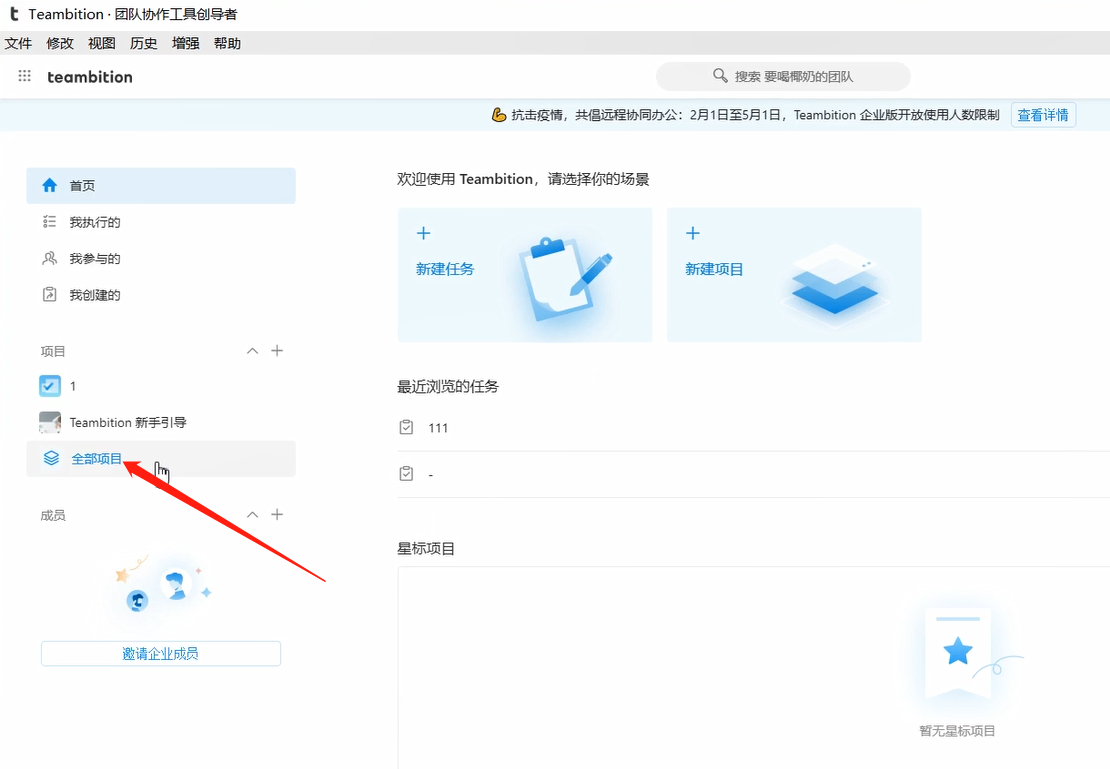This screenshot has width=1110, height=769.
Task: Click the plus icon next to 项目
Action: 277,350
